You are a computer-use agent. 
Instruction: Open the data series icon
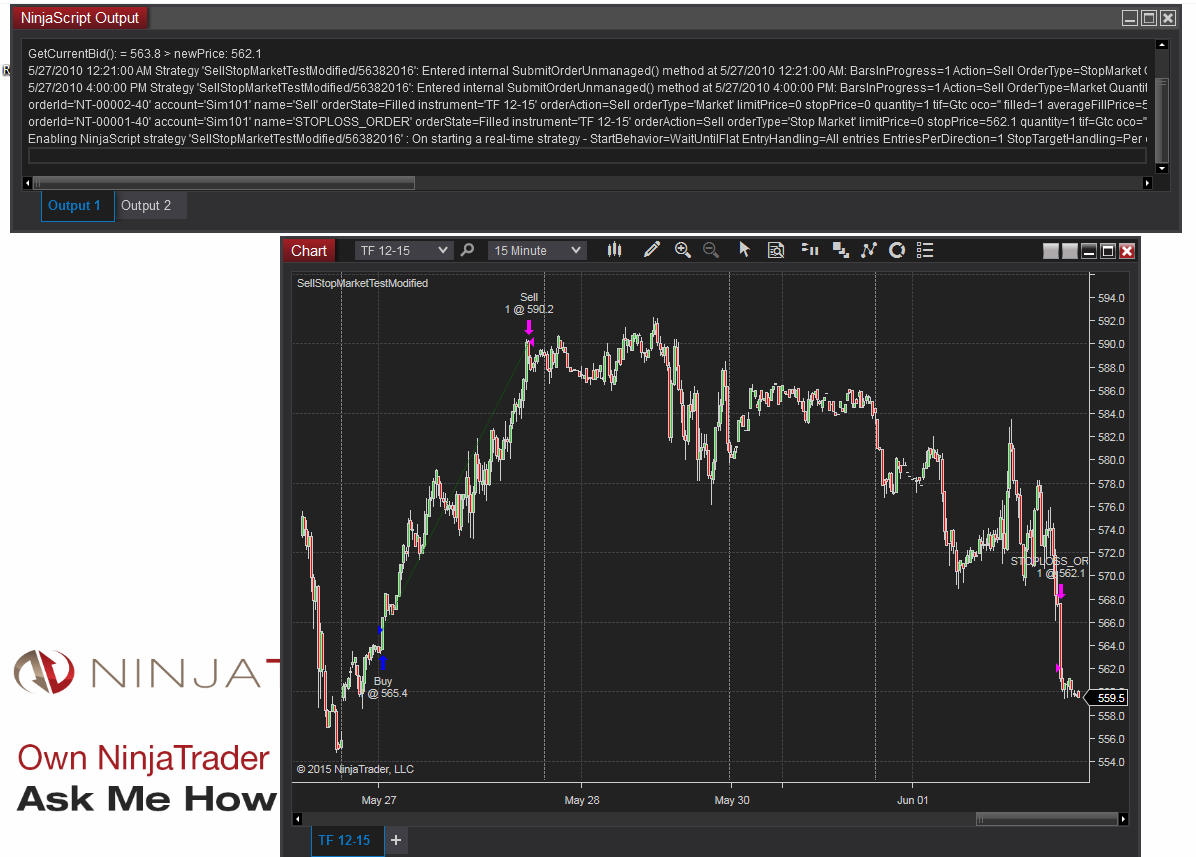[x=810, y=250]
